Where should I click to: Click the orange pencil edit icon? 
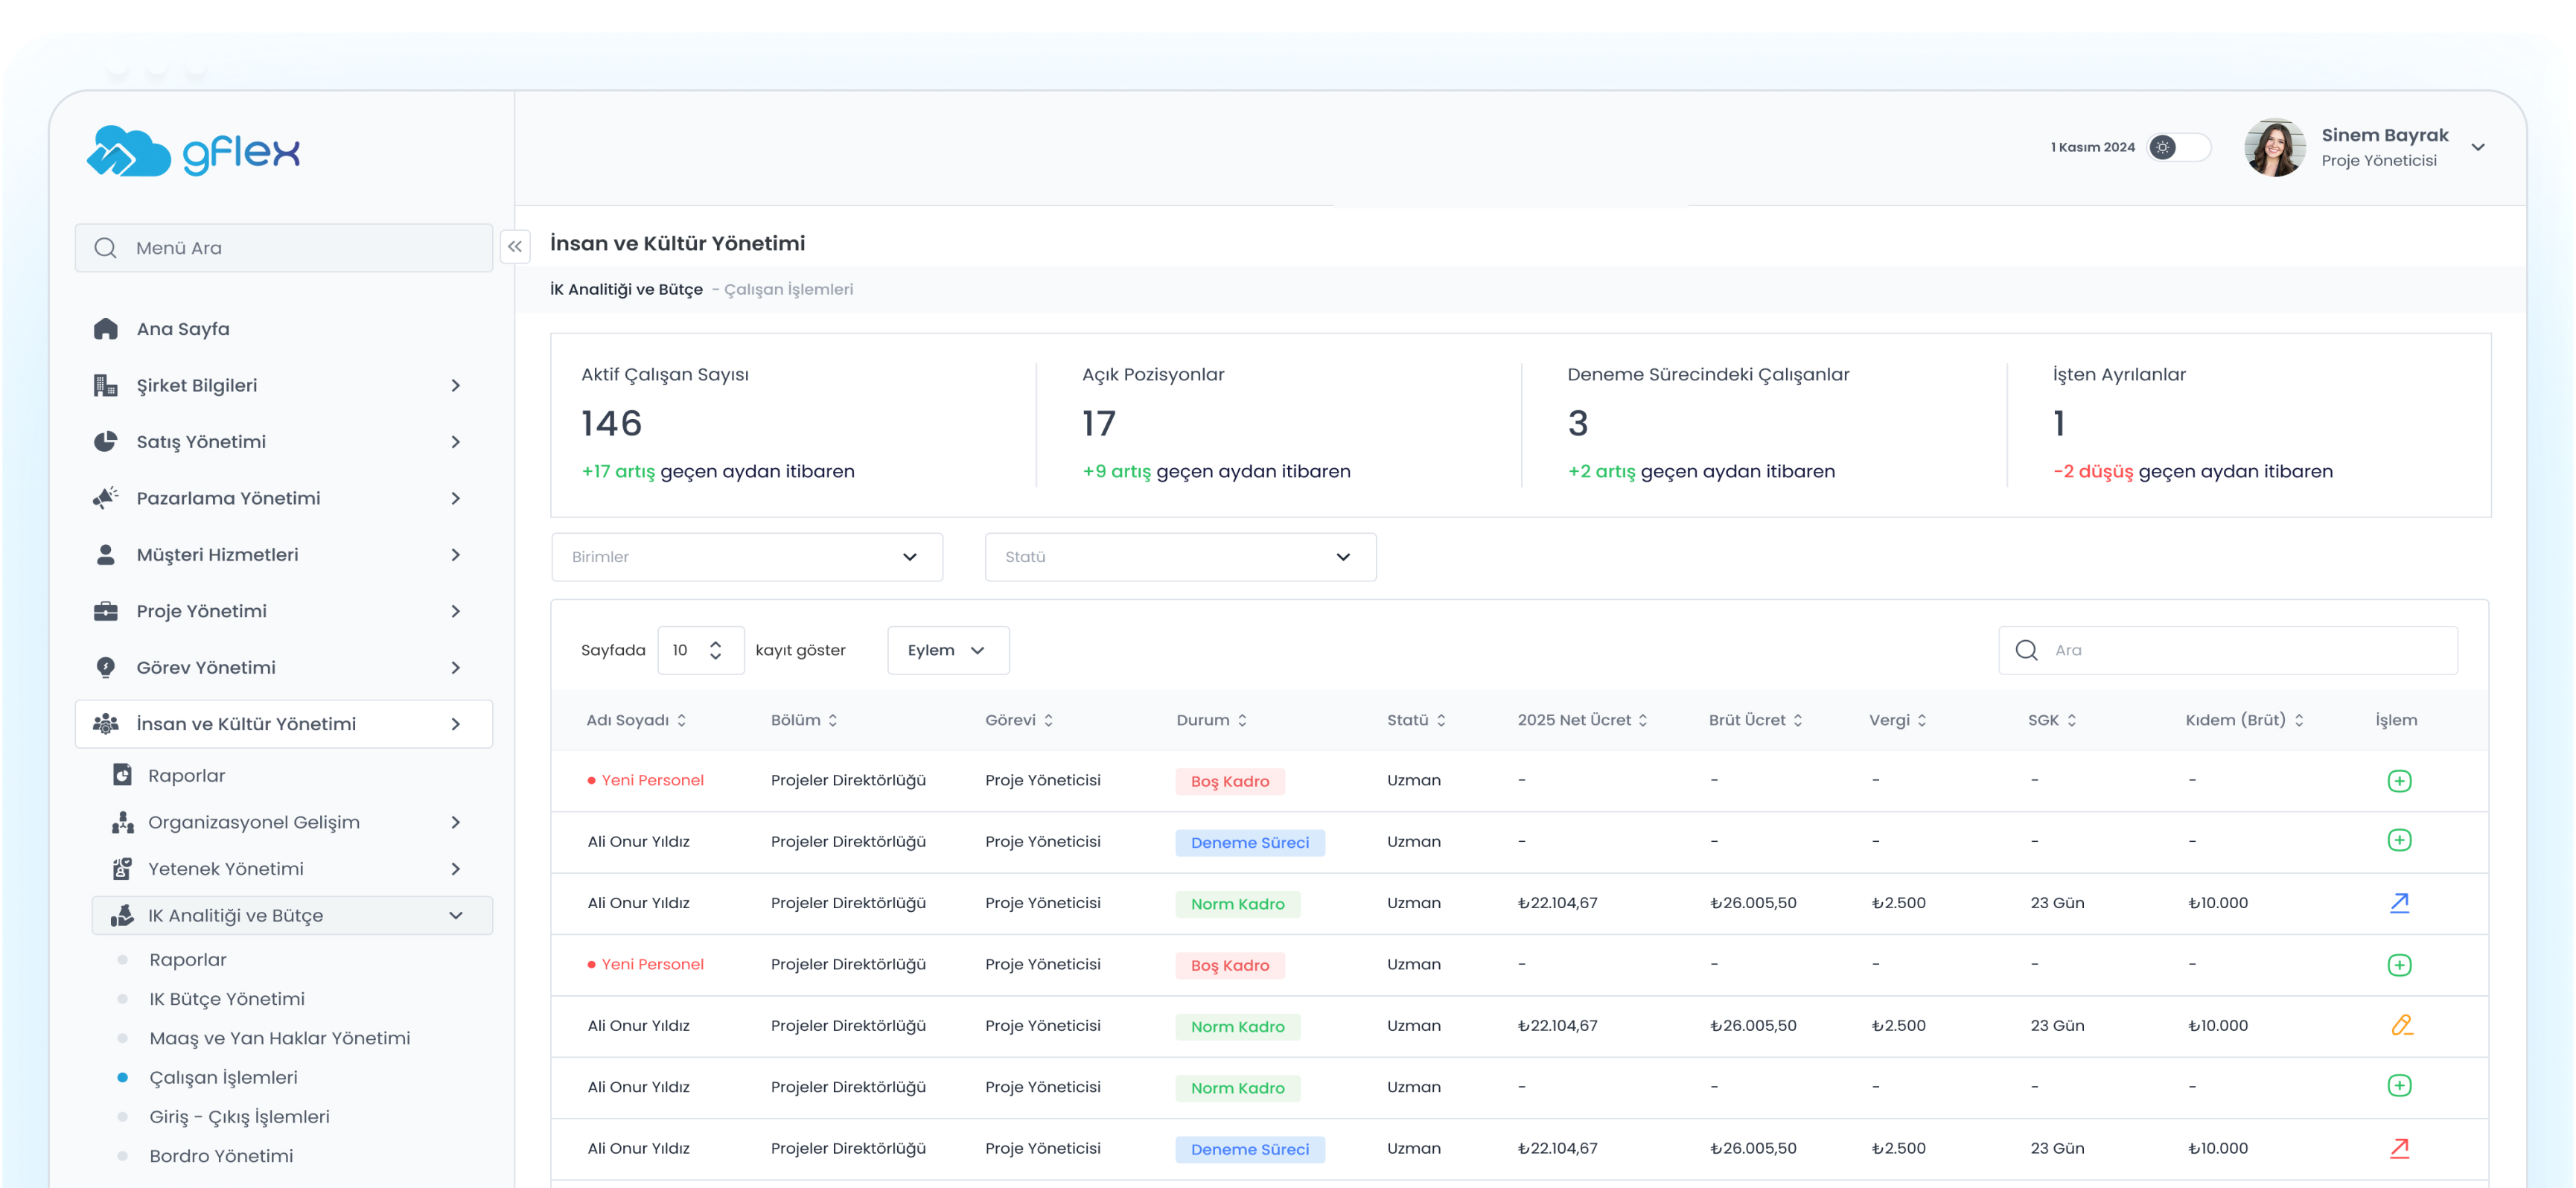[x=2400, y=1025]
